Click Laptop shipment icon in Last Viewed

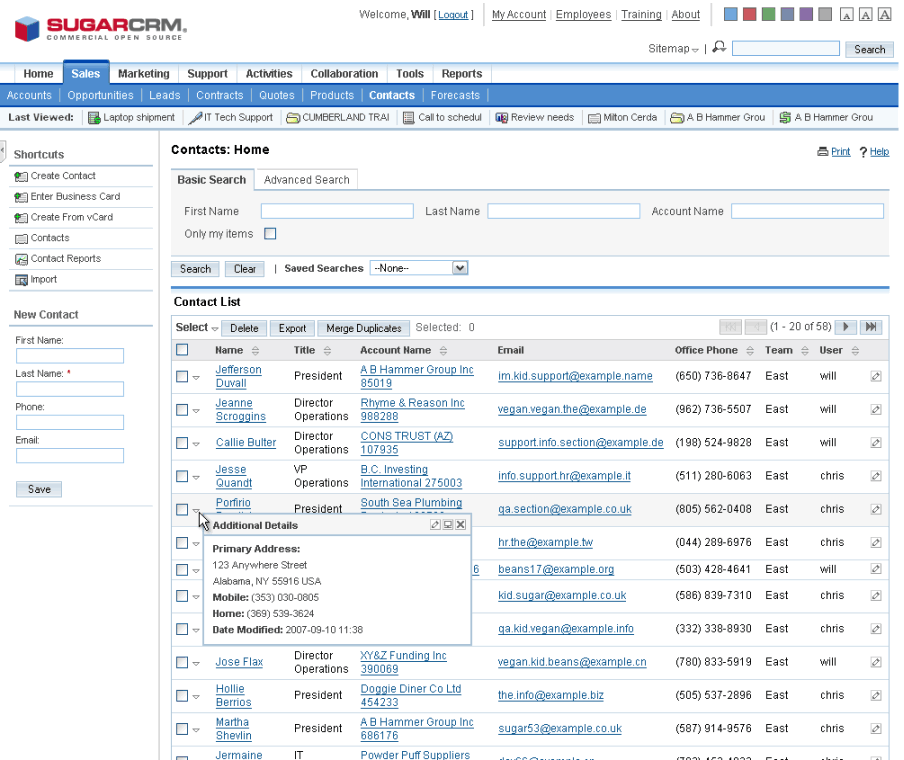pyautogui.click(x=94, y=118)
